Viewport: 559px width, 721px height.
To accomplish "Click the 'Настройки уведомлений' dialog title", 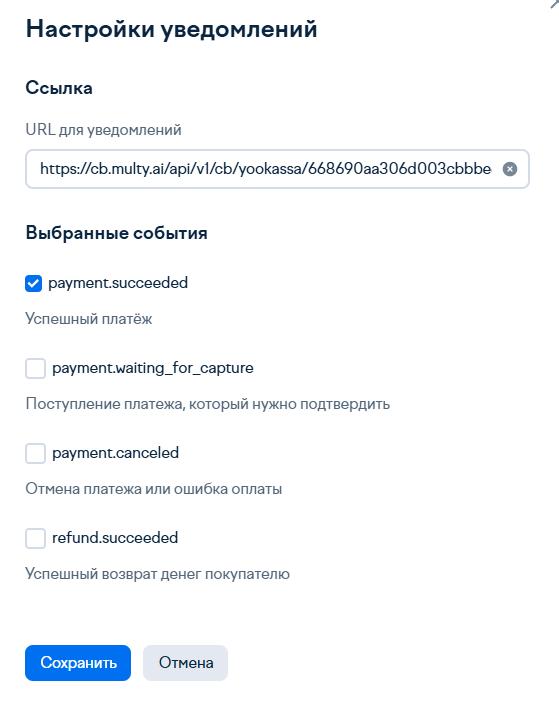I will tap(171, 29).
